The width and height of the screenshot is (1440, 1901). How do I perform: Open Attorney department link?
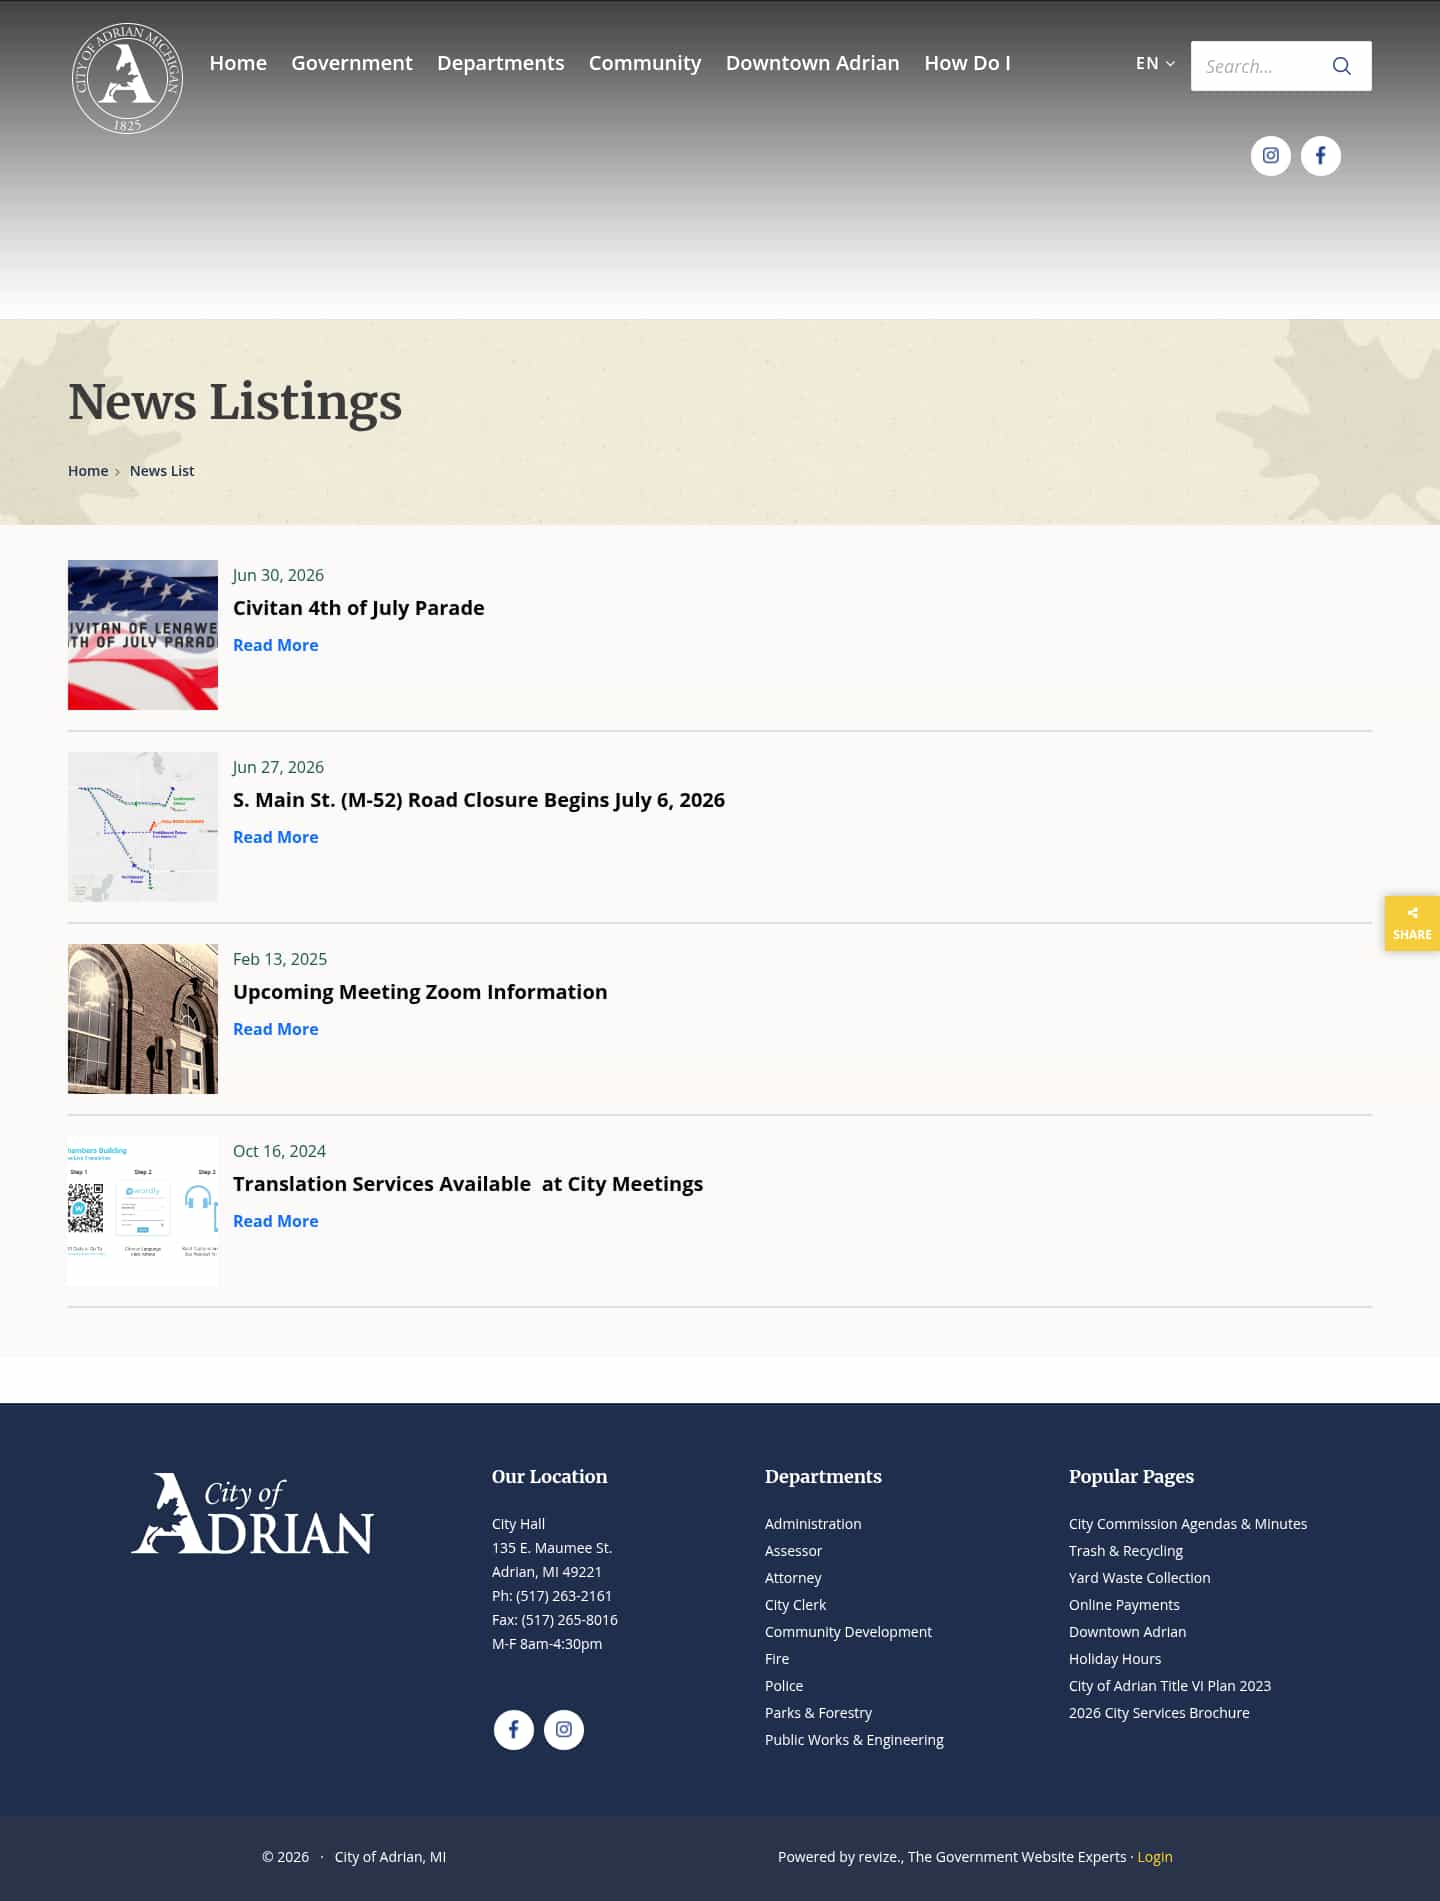click(x=793, y=1578)
